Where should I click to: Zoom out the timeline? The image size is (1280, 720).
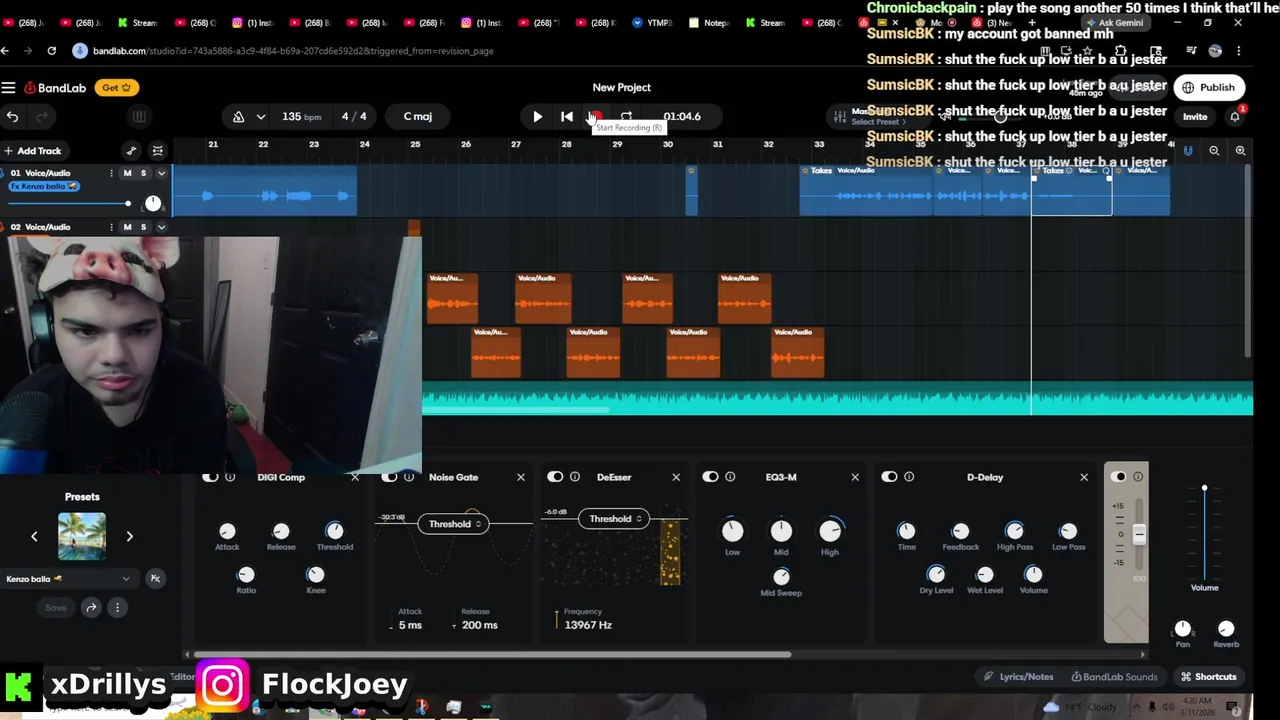point(1214,151)
